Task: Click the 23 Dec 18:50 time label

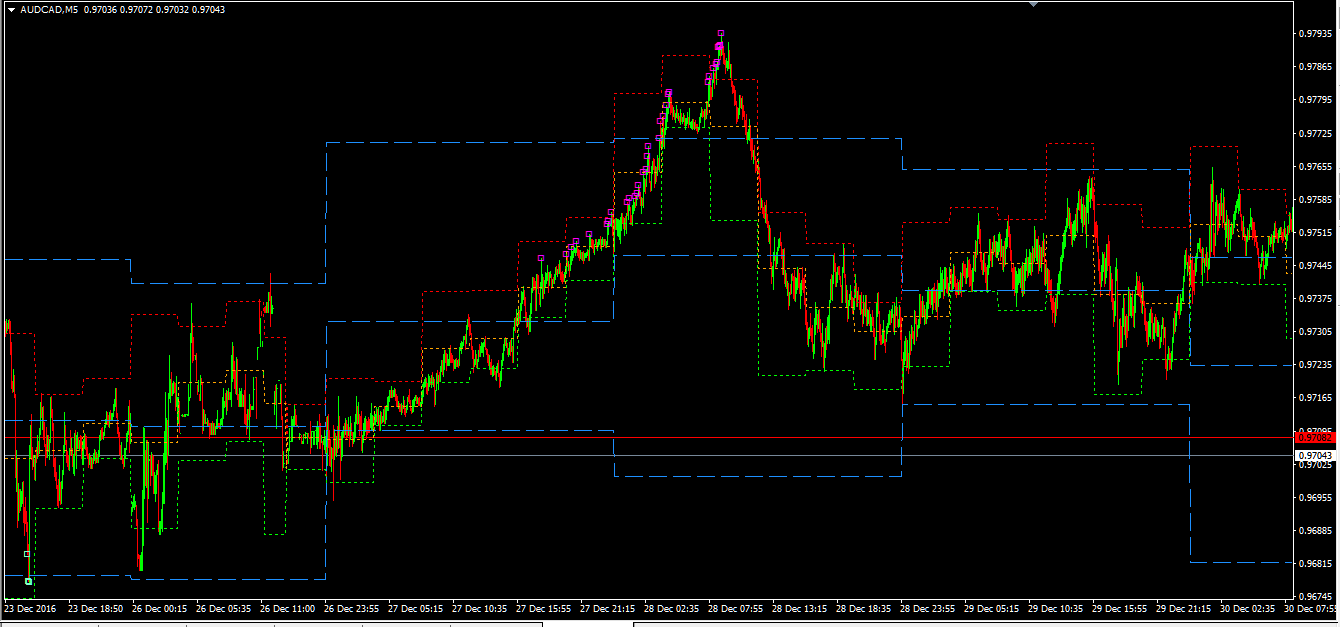Action: coord(95,608)
